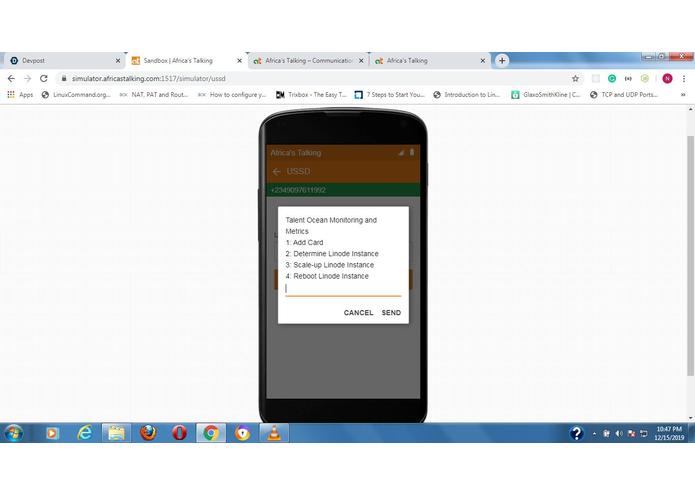This screenshot has width=695, height=494.
Task: Show more bookmarks with the chevron
Action: [683, 94]
